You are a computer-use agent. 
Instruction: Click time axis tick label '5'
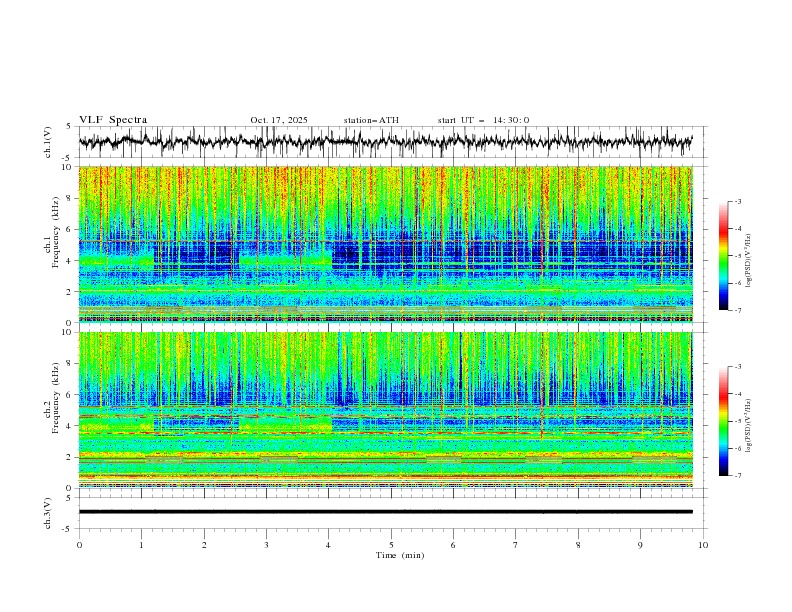[391, 545]
